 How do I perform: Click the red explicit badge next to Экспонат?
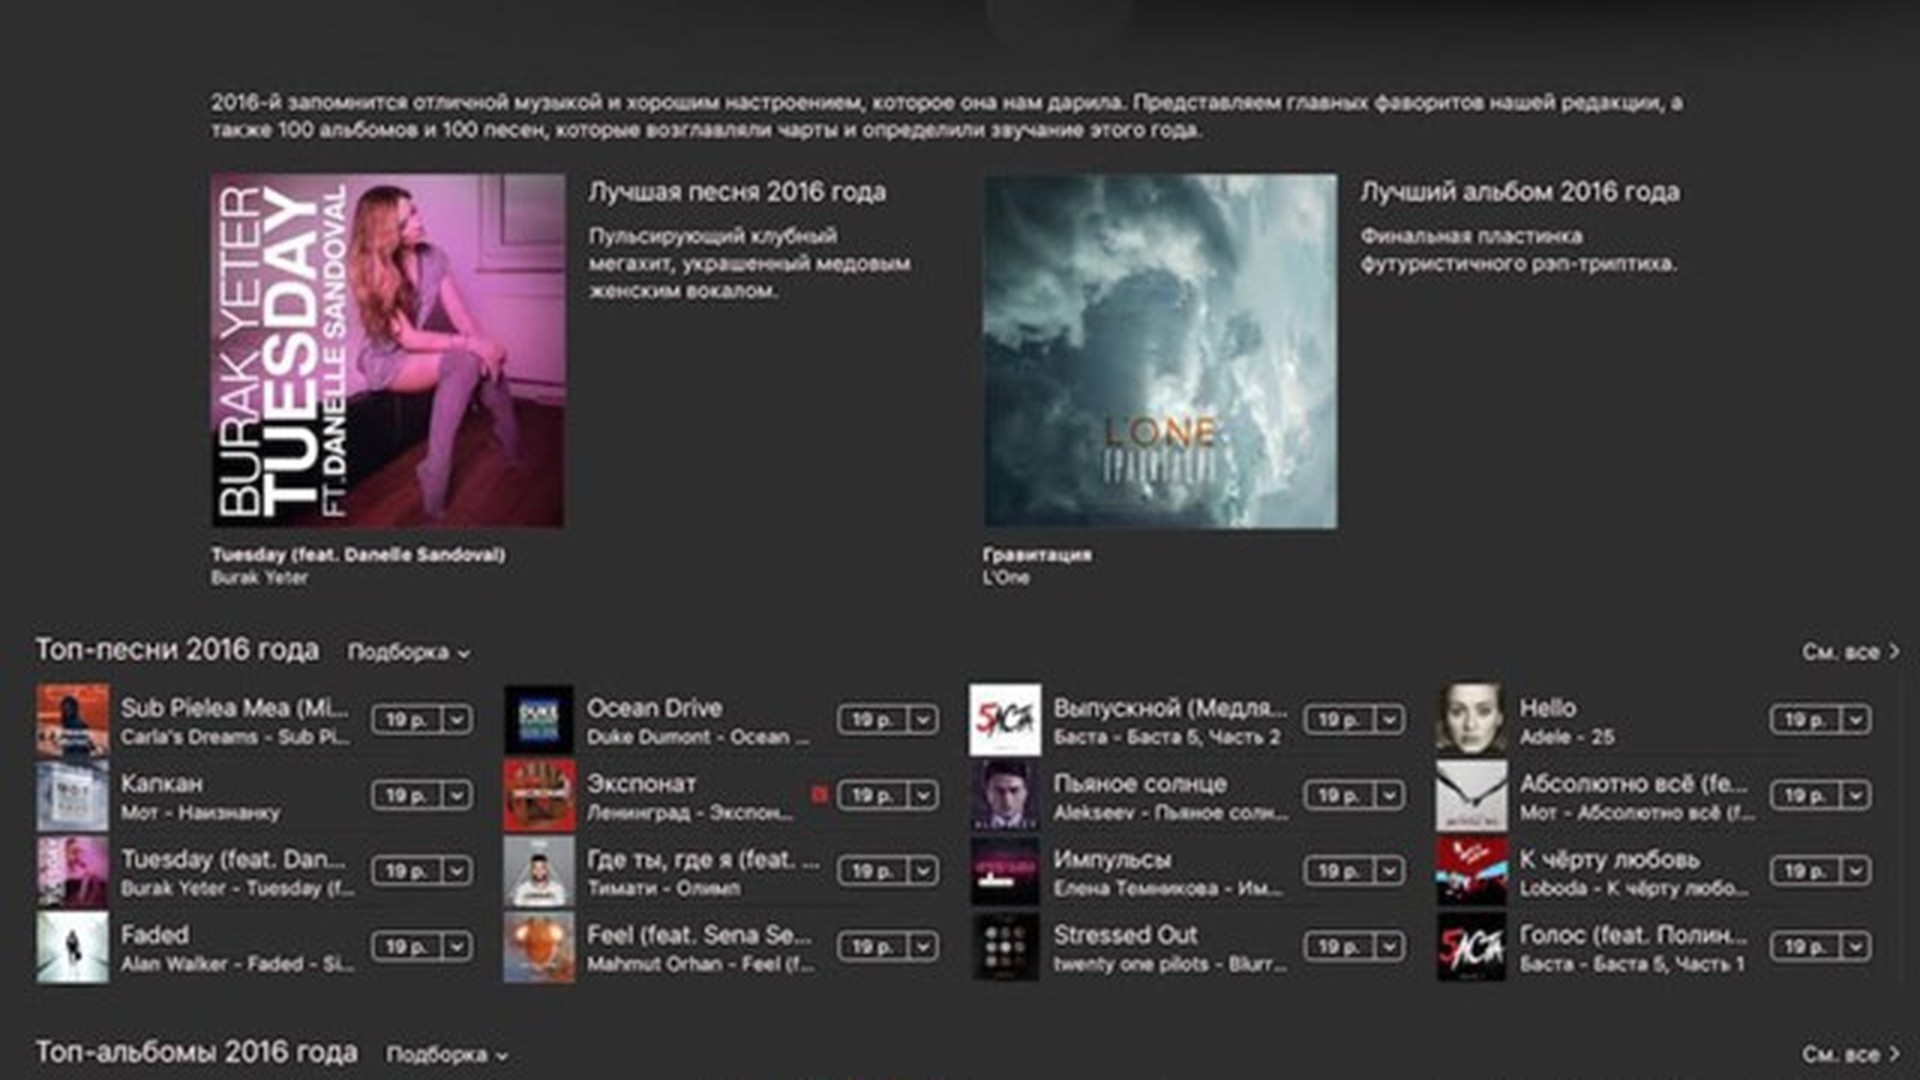pyautogui.click(x=819, y=795)
